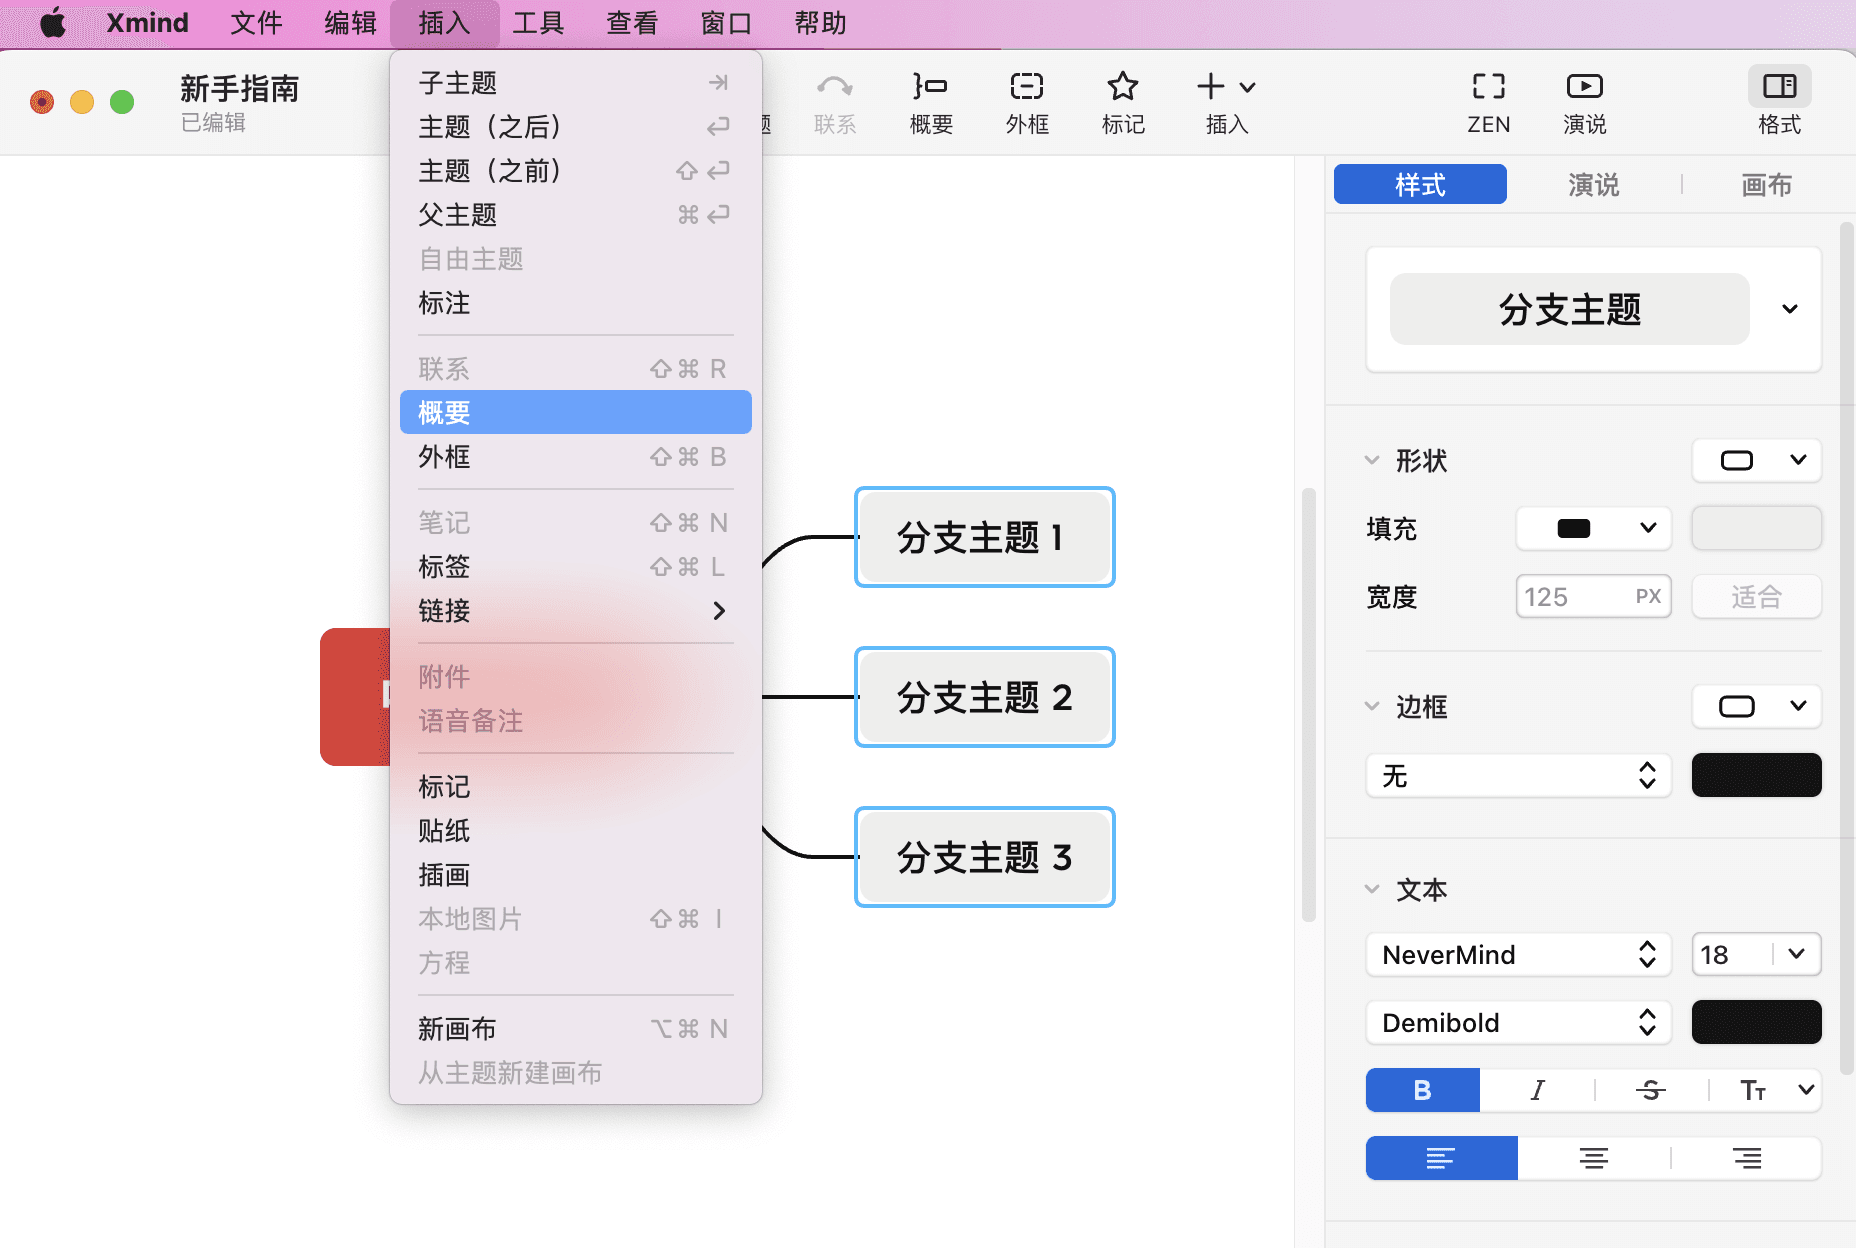The image size is (1856, 1248).
Task: Enable bold text formatting
Action: tap(1422, 1090)
